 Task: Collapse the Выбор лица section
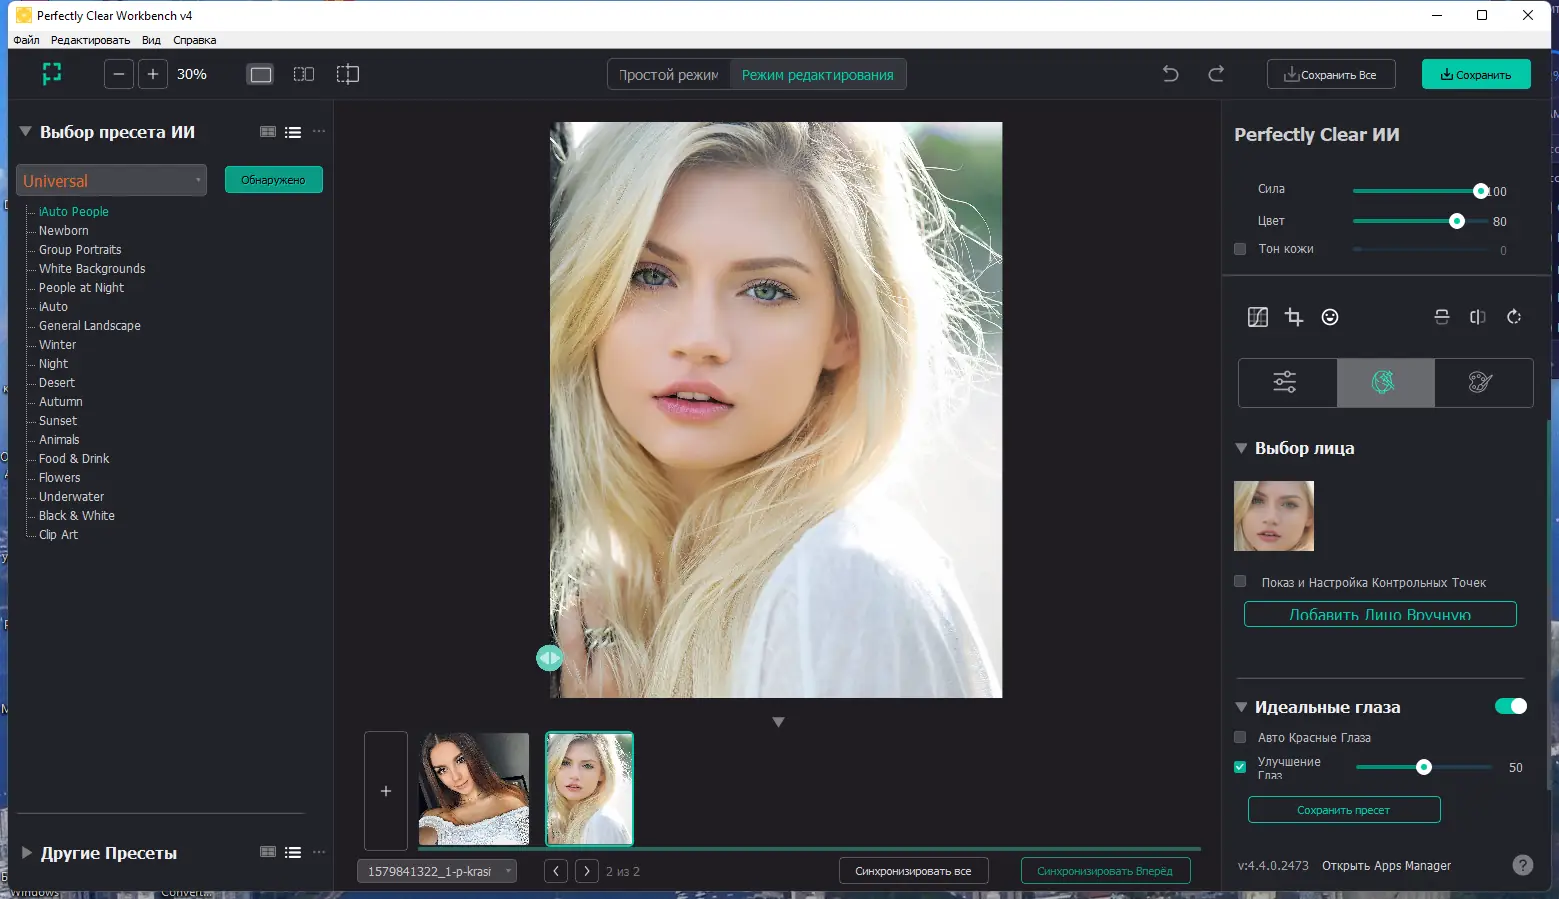point(1241,448)
